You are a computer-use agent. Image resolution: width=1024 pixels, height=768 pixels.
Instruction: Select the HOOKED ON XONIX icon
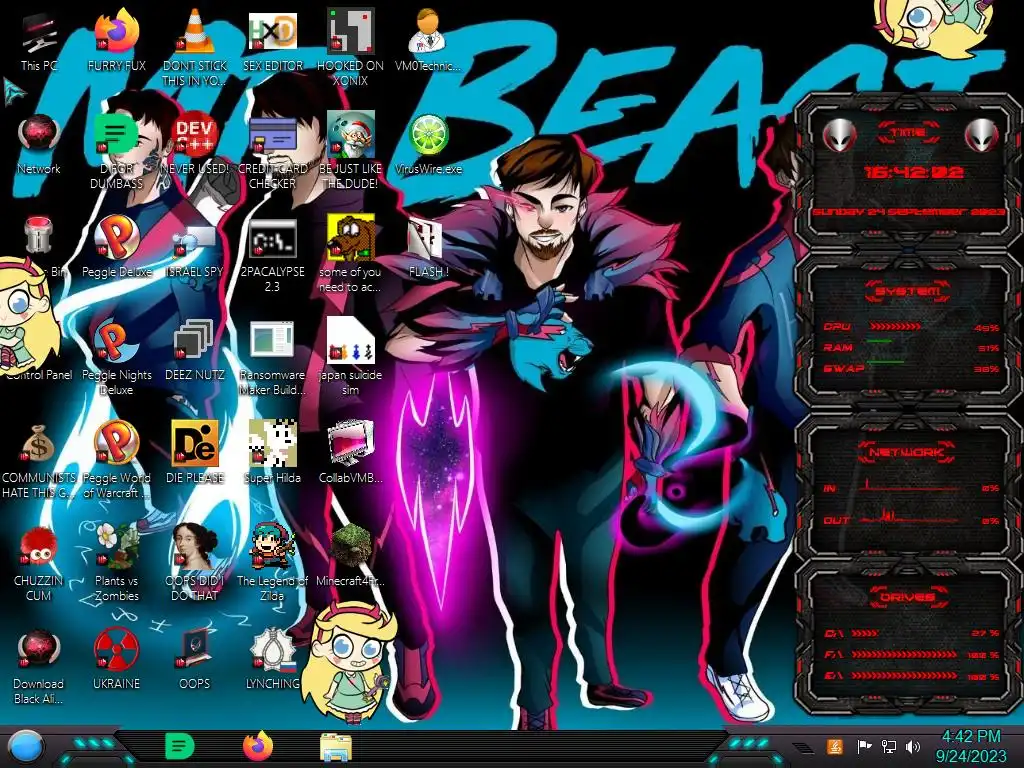351,47
